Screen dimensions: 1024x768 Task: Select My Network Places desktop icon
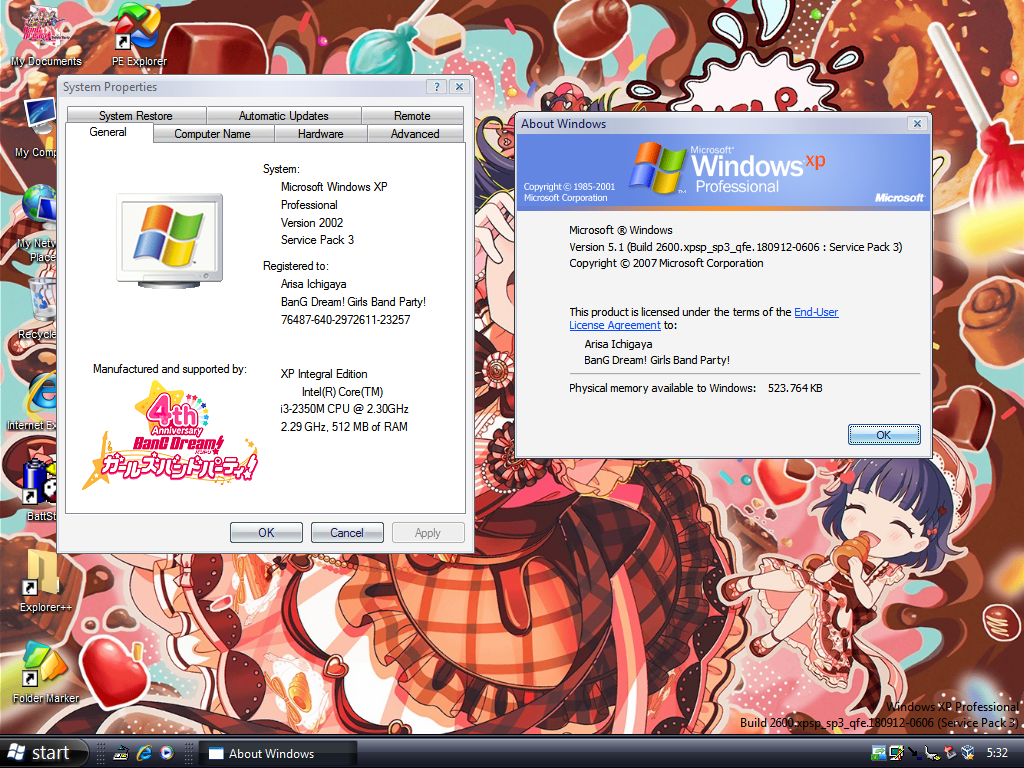point(38,222)
